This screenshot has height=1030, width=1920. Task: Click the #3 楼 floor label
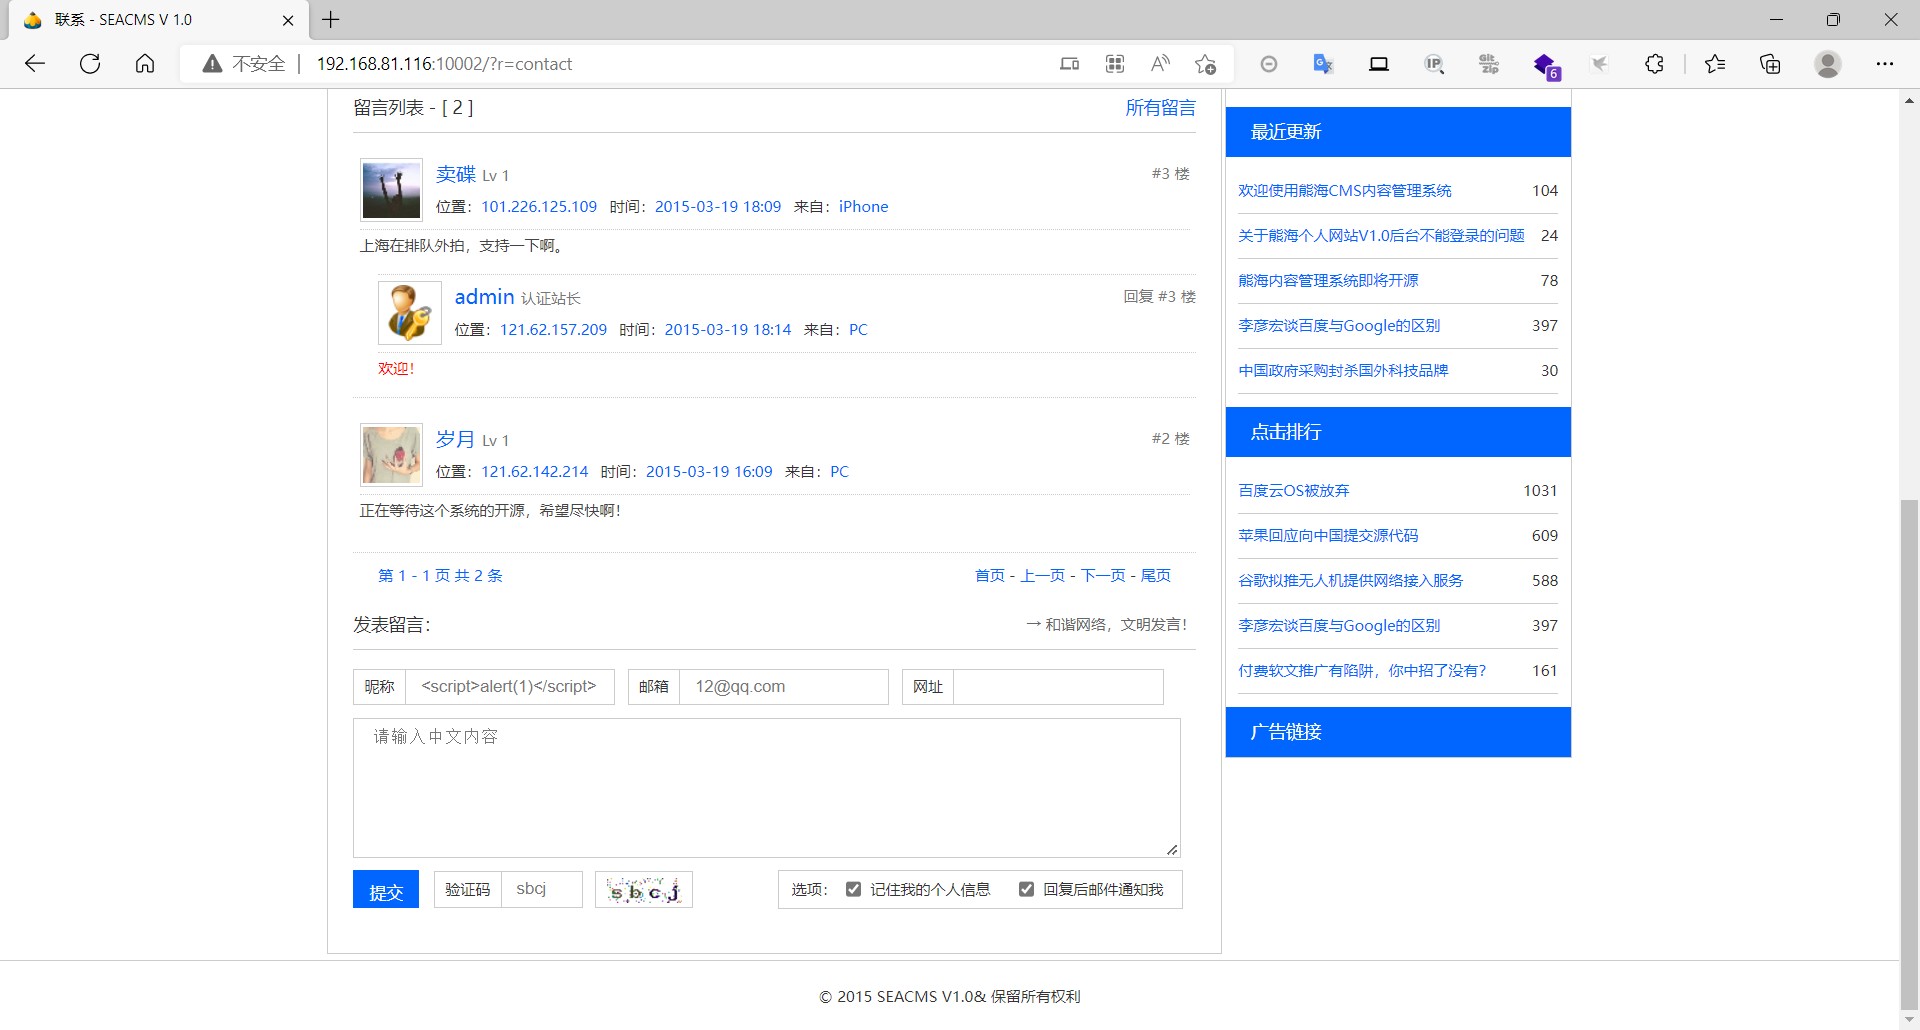coord(1170,174)
